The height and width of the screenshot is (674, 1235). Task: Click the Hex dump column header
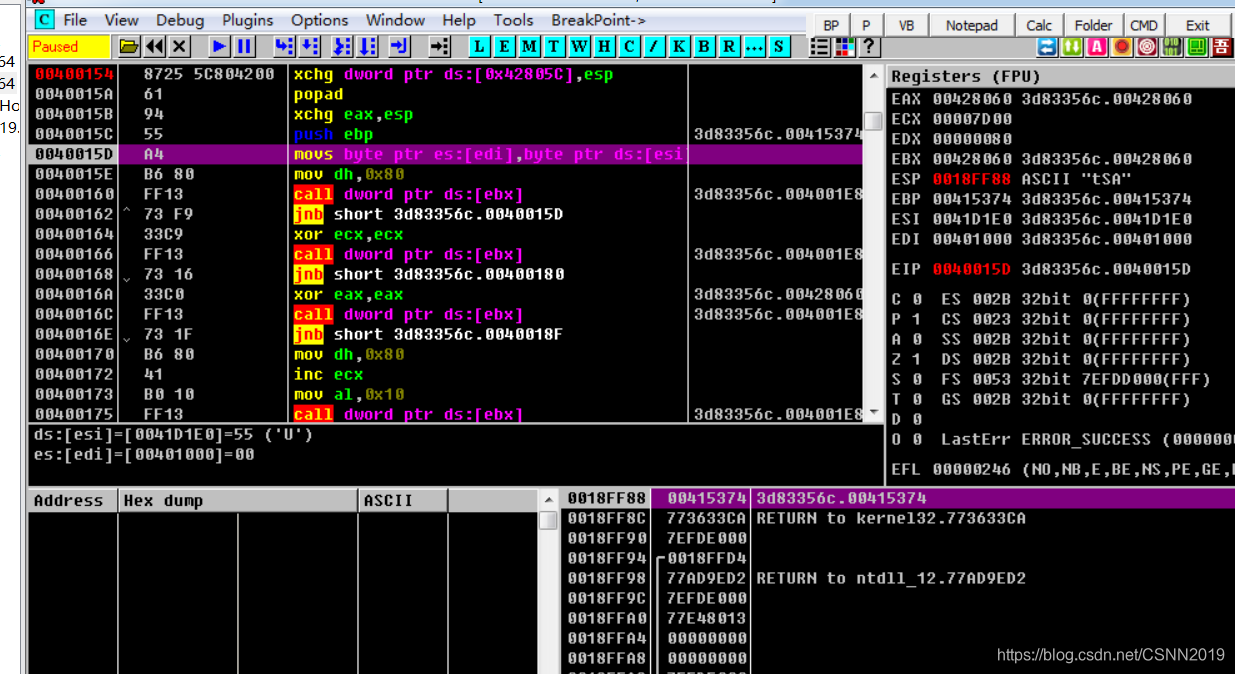click(238, 500)
